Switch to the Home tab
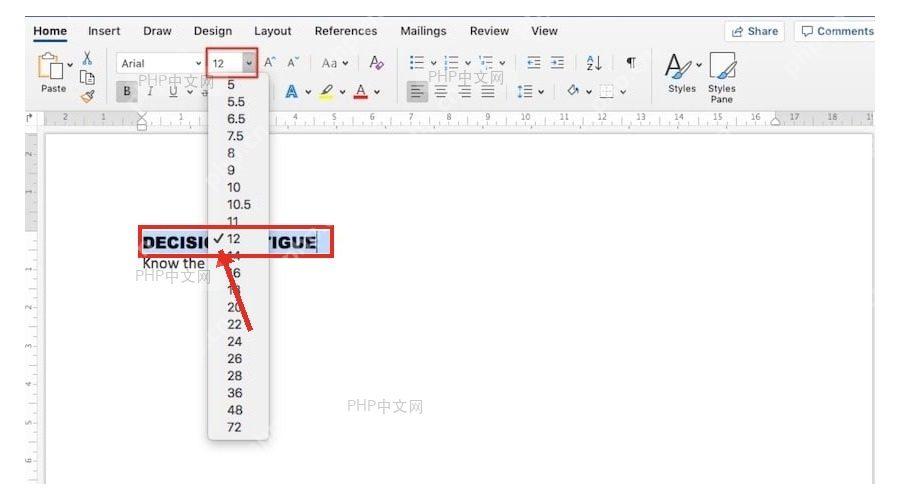 click(50, 31)
